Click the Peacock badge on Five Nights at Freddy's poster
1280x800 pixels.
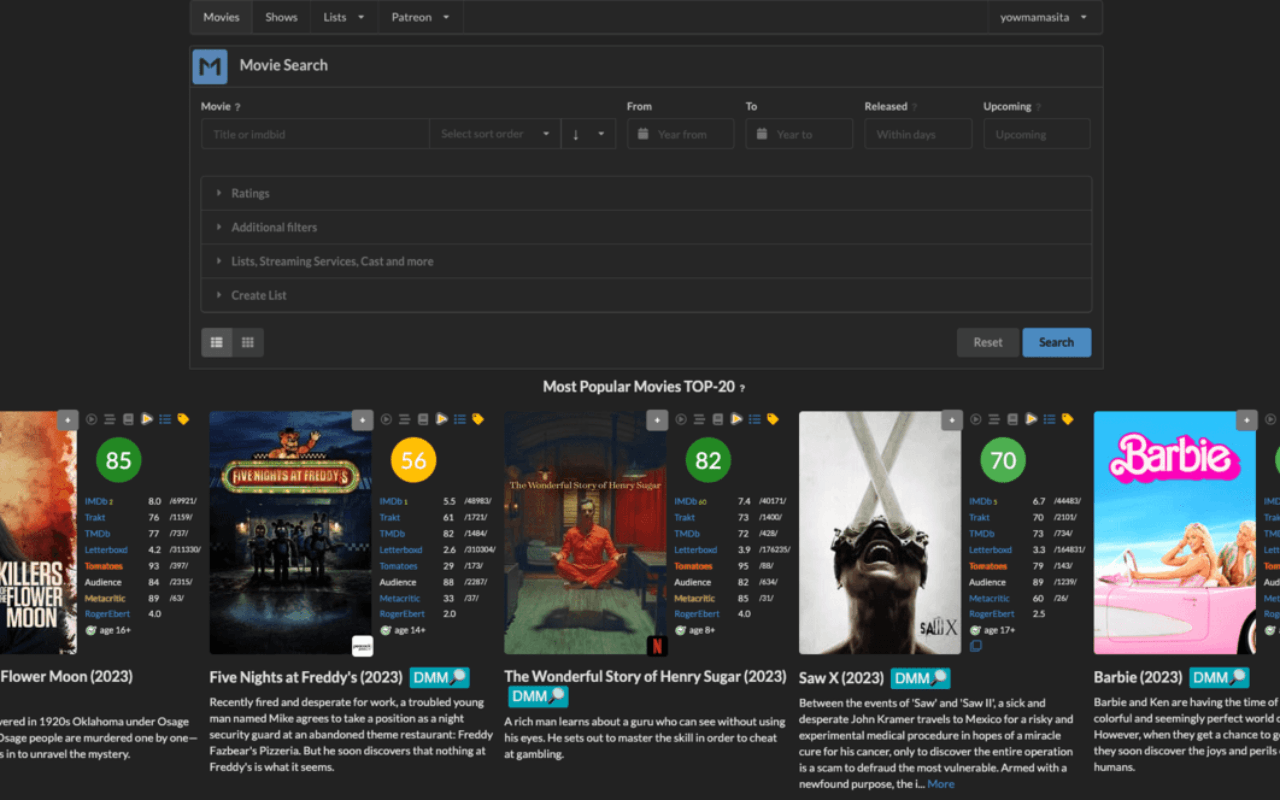tap(362, 645)
